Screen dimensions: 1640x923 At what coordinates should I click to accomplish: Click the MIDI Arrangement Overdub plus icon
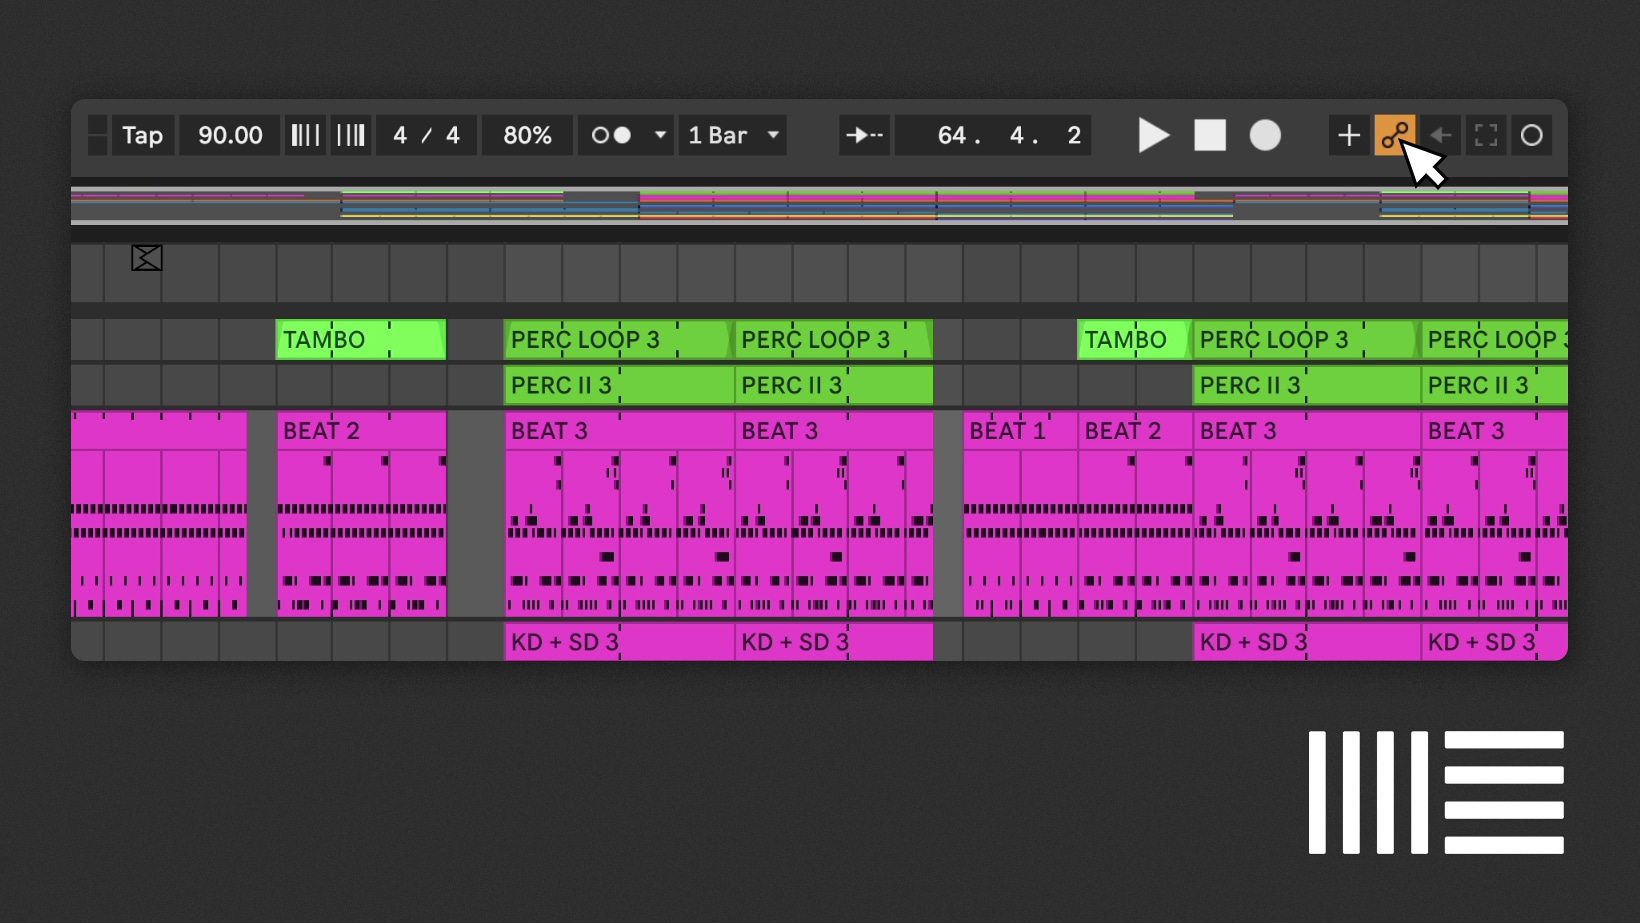(x=1348, y=135)
